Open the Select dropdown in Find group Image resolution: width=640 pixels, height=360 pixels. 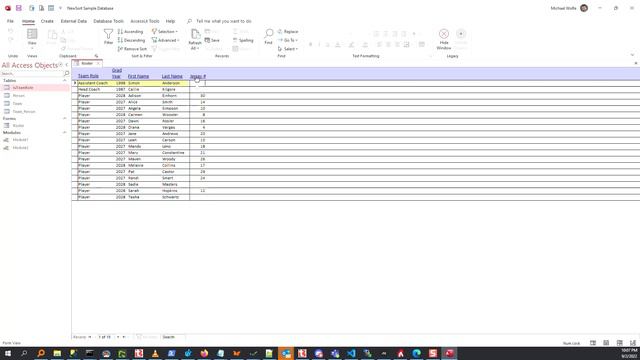pyautogui.click(x=288, y=49)
